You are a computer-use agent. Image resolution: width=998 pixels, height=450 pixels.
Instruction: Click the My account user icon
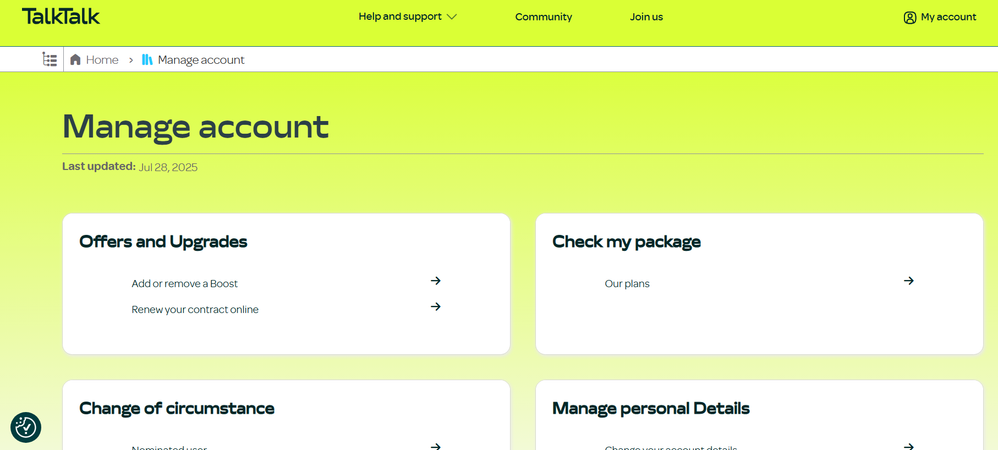[910, 17]
